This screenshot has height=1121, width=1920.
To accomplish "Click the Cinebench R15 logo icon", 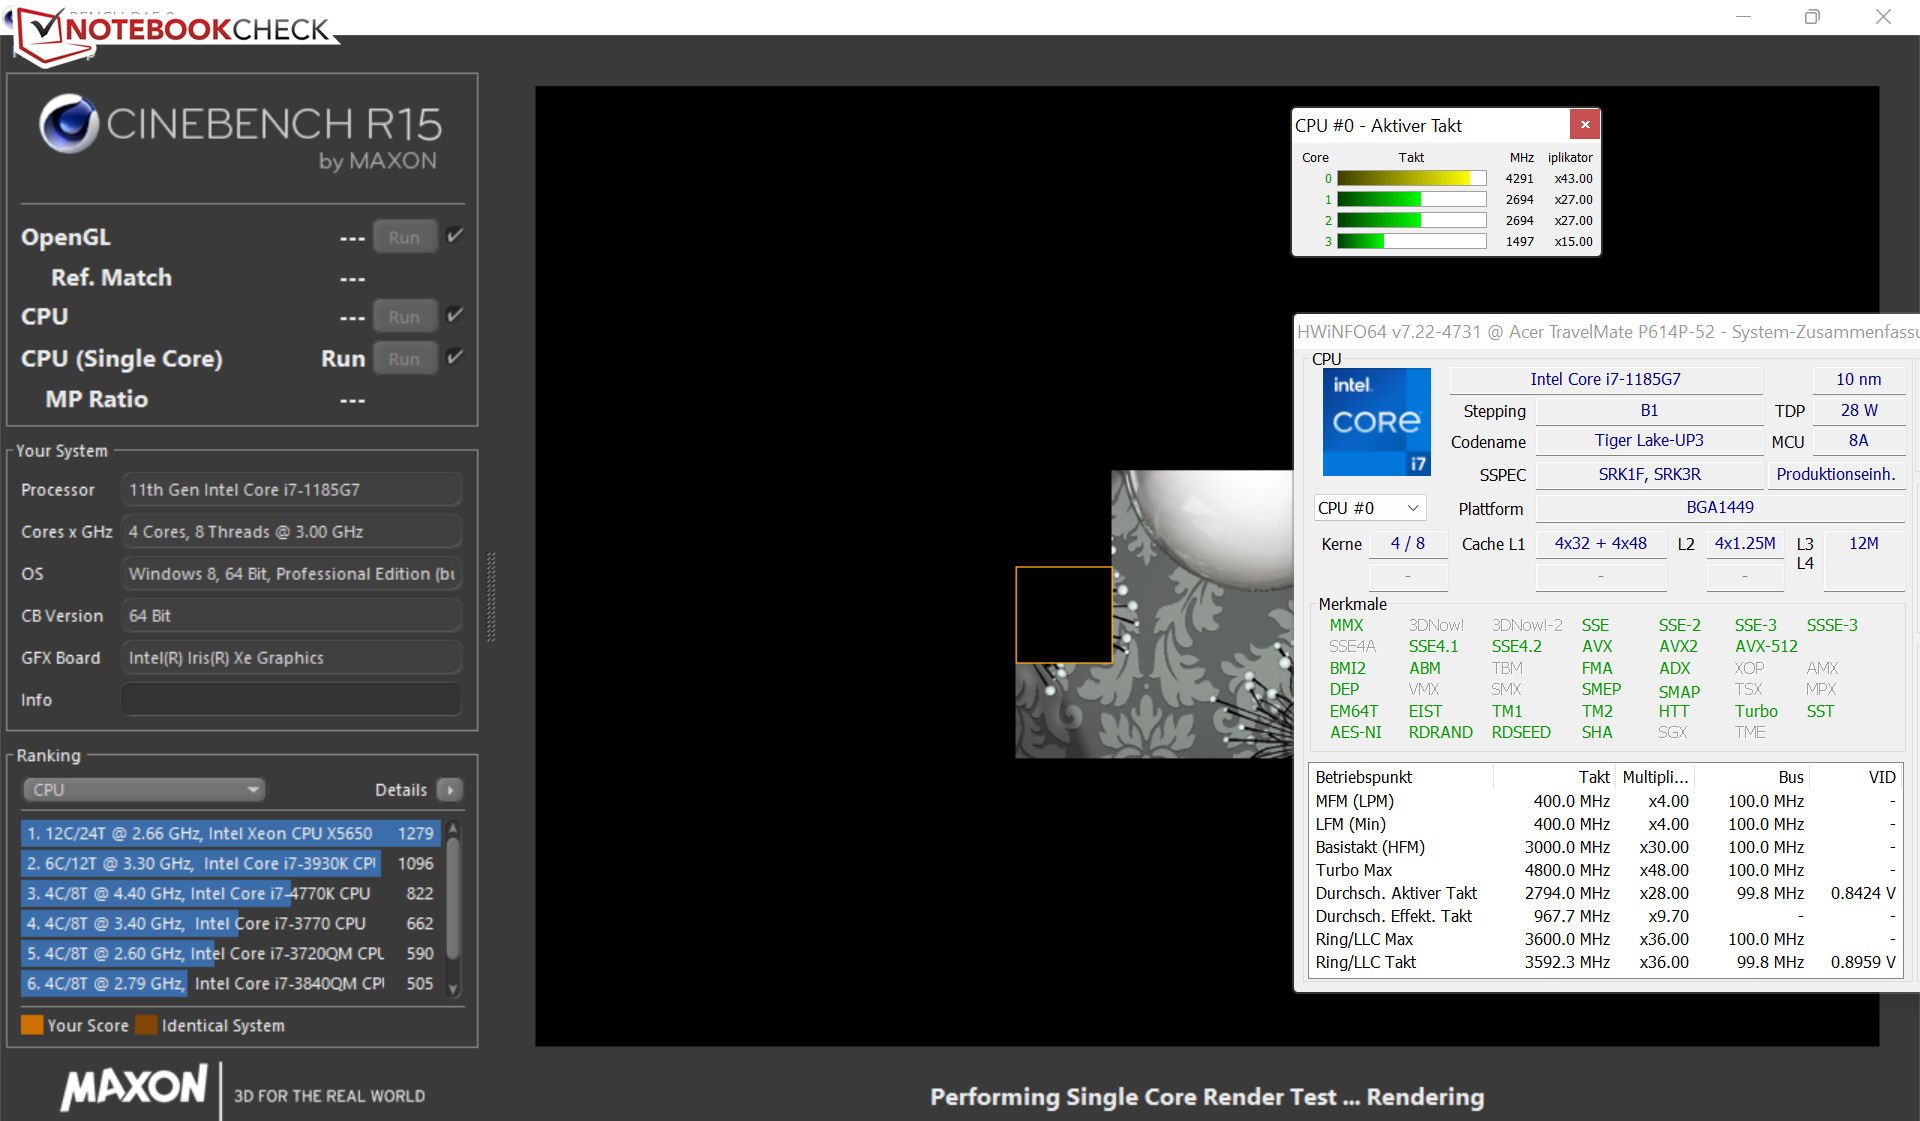I will 68,124.
